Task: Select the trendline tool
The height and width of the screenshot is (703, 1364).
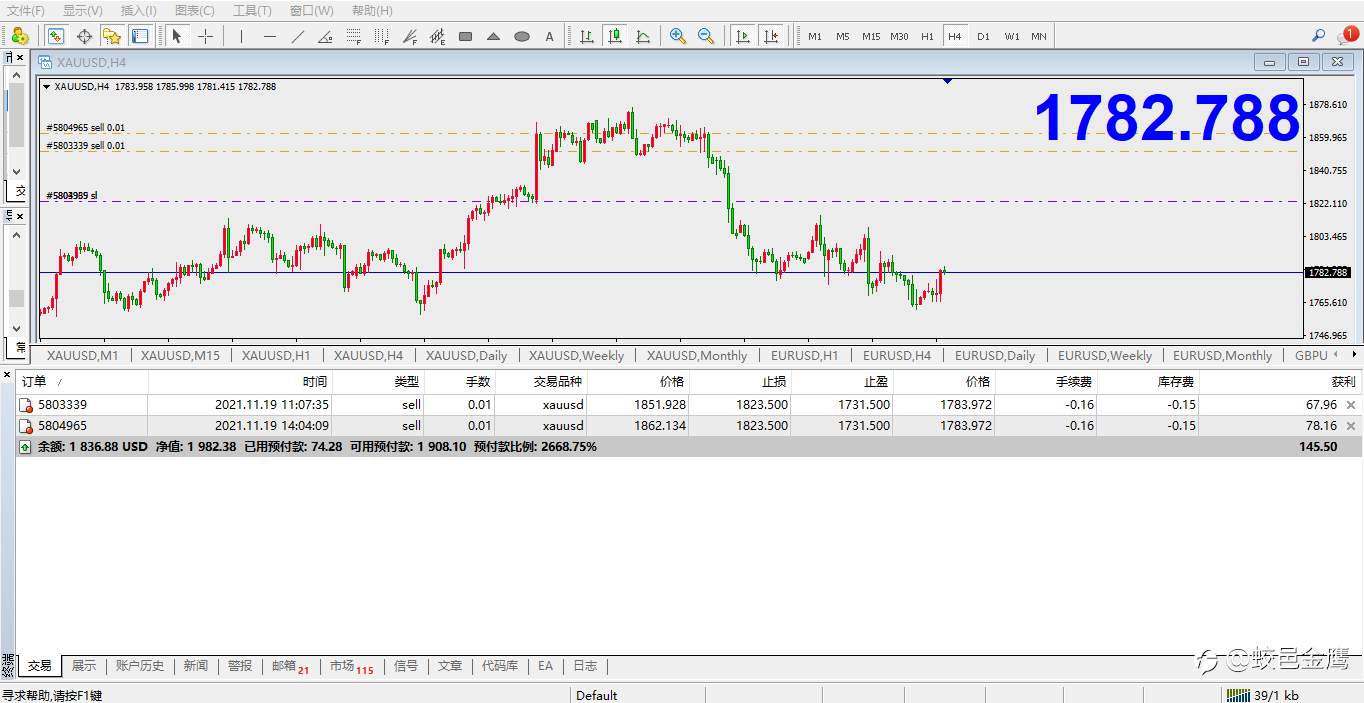Action: tap(297, 36)
